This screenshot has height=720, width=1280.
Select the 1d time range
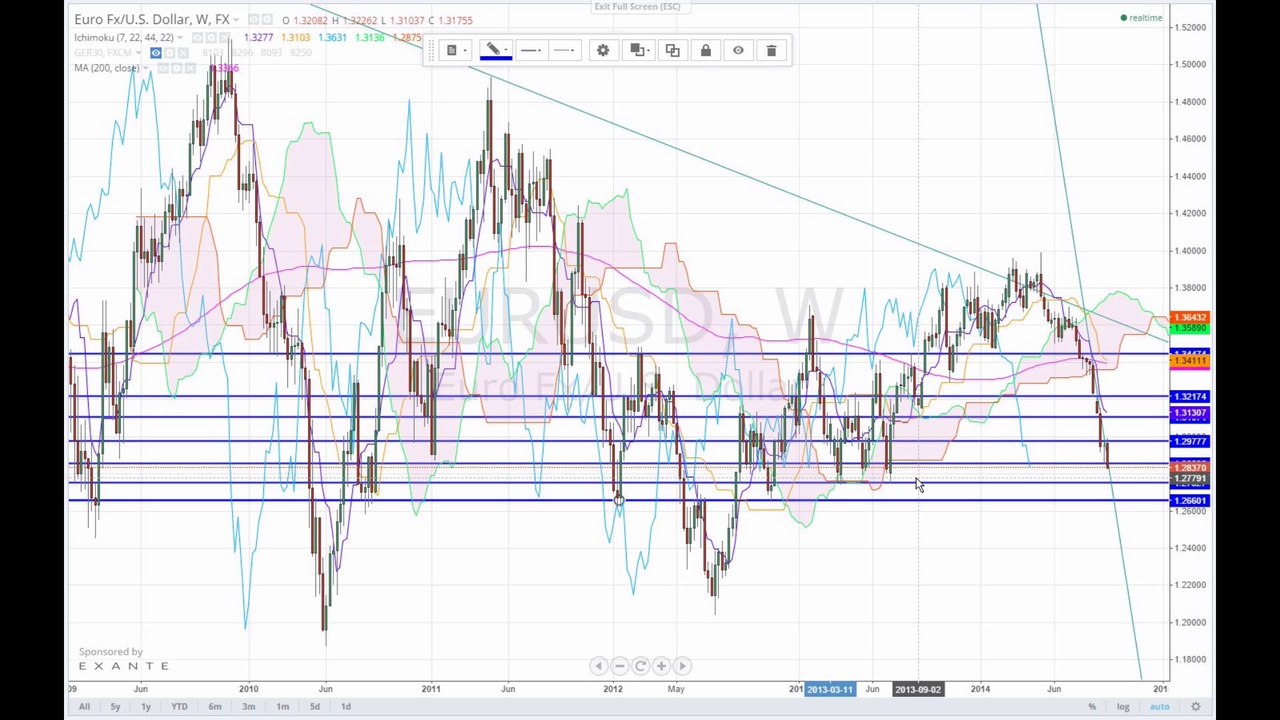click(346, 707)
